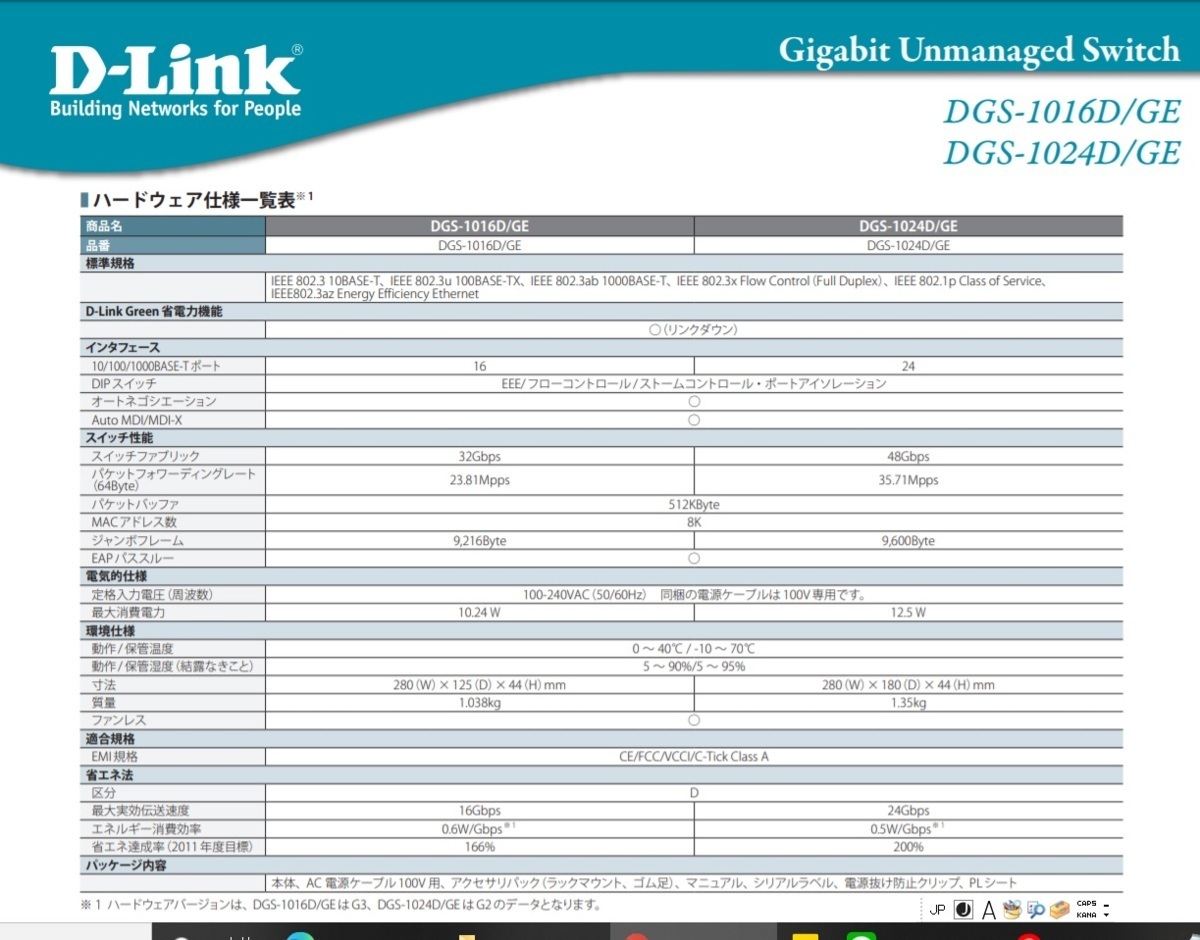This screenshot has height=940, width=1200.
Task: Click the 35.71Mpps forwarding rate value
Action: click(908, 480)
